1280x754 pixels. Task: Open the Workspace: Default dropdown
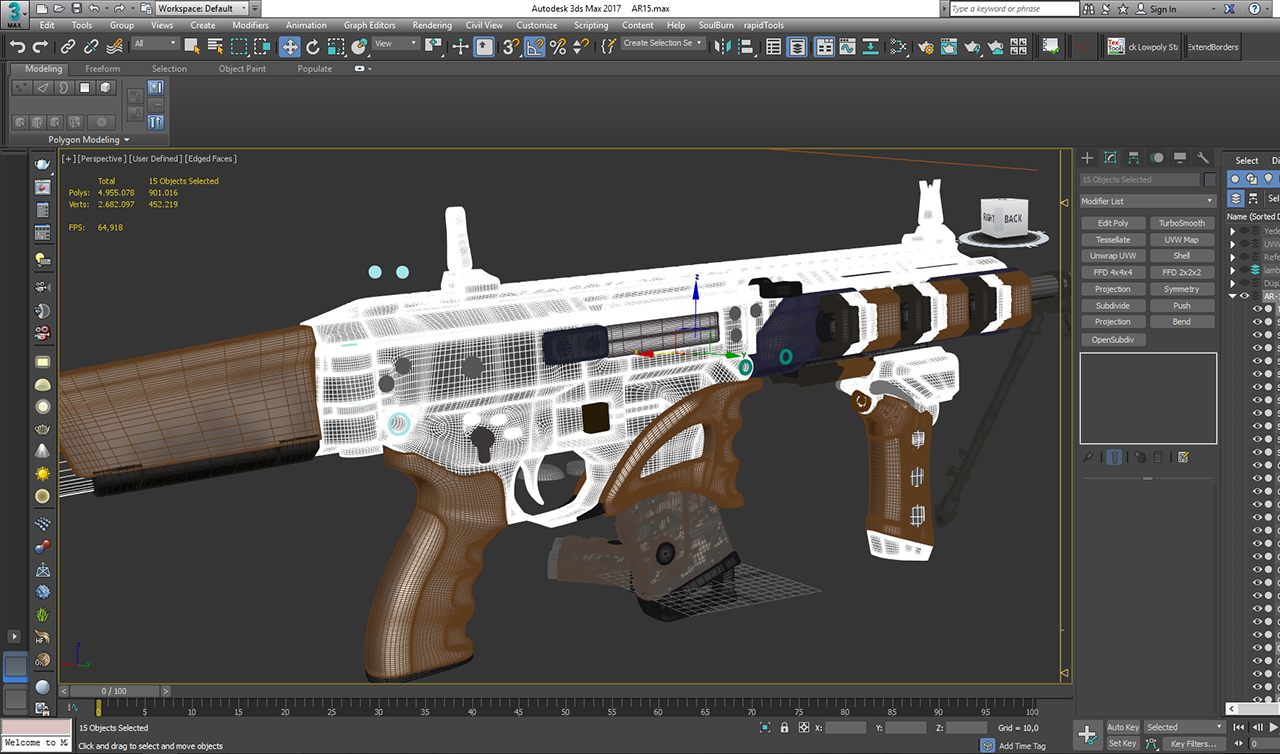[x=201, y=8]
